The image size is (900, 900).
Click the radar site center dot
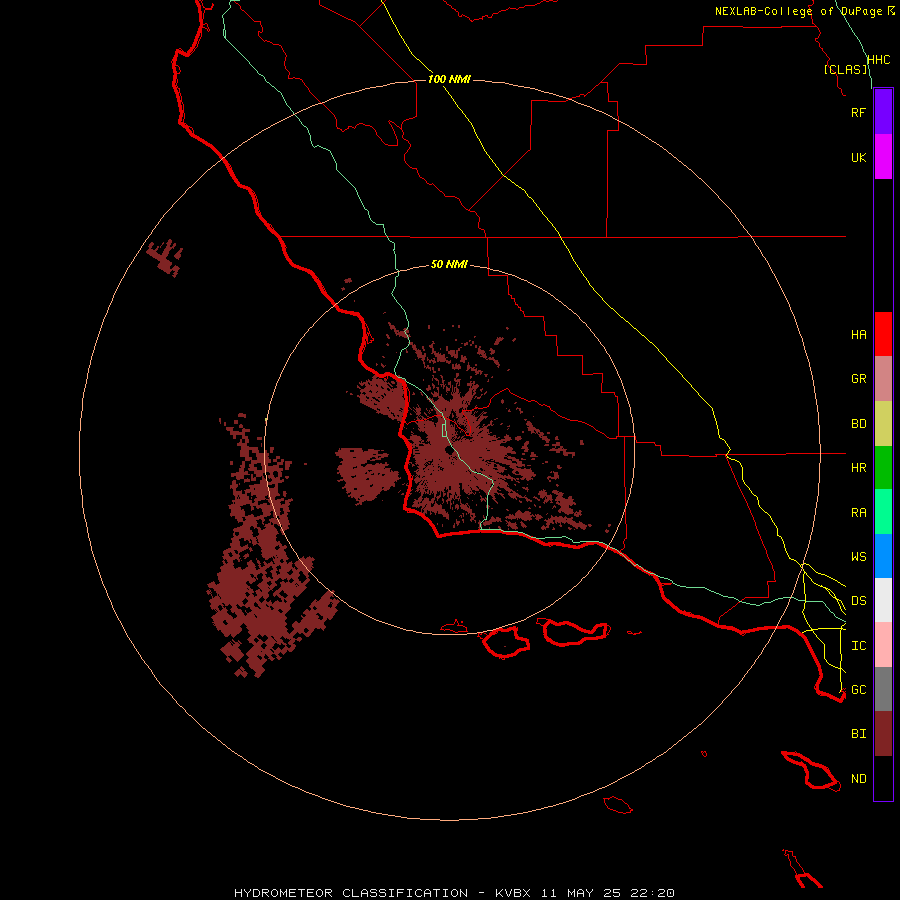(x=449, y=449)
